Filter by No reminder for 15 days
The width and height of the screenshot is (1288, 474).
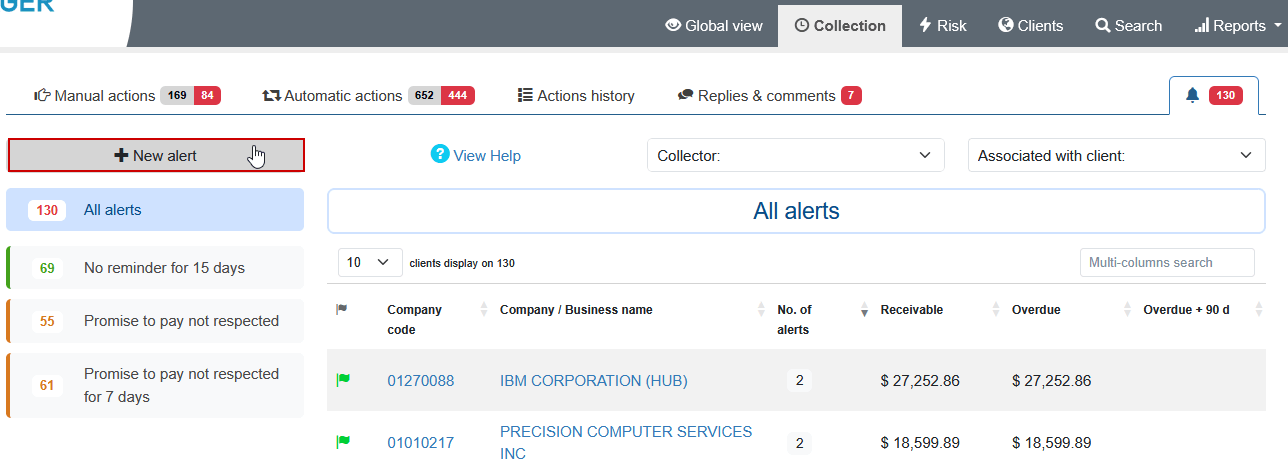(x=164, y=268)
